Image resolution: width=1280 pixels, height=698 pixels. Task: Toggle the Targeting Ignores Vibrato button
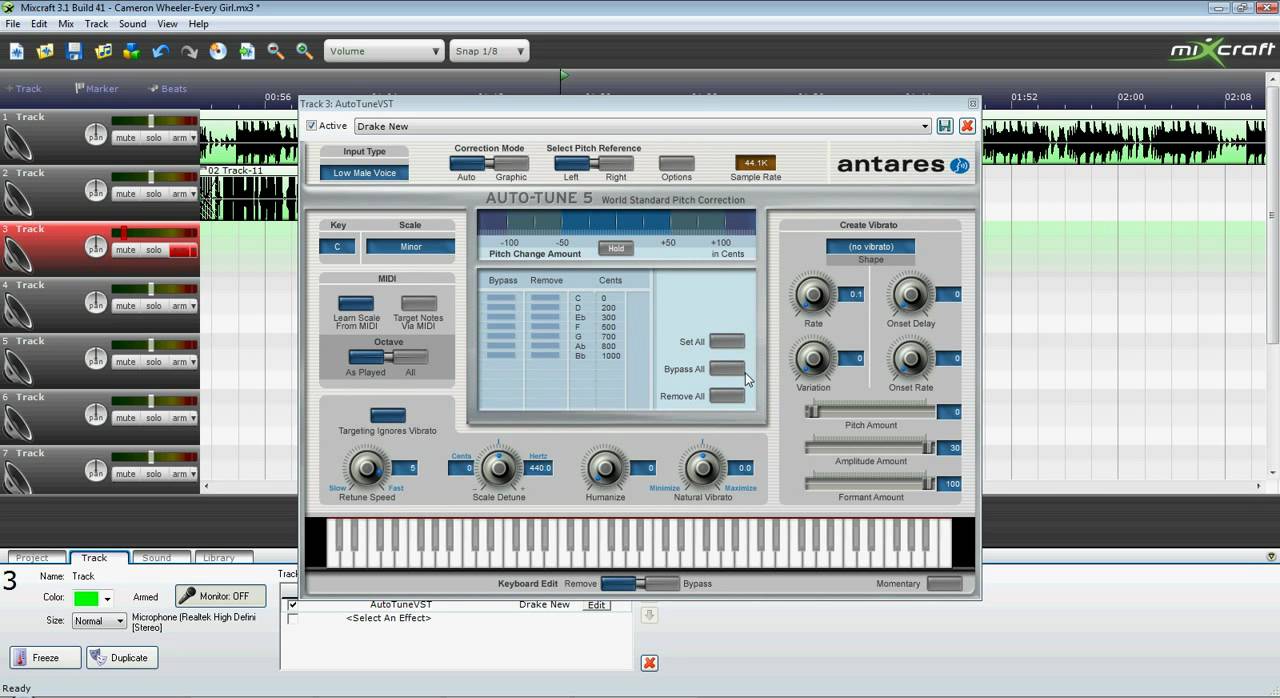pos(387,415)
